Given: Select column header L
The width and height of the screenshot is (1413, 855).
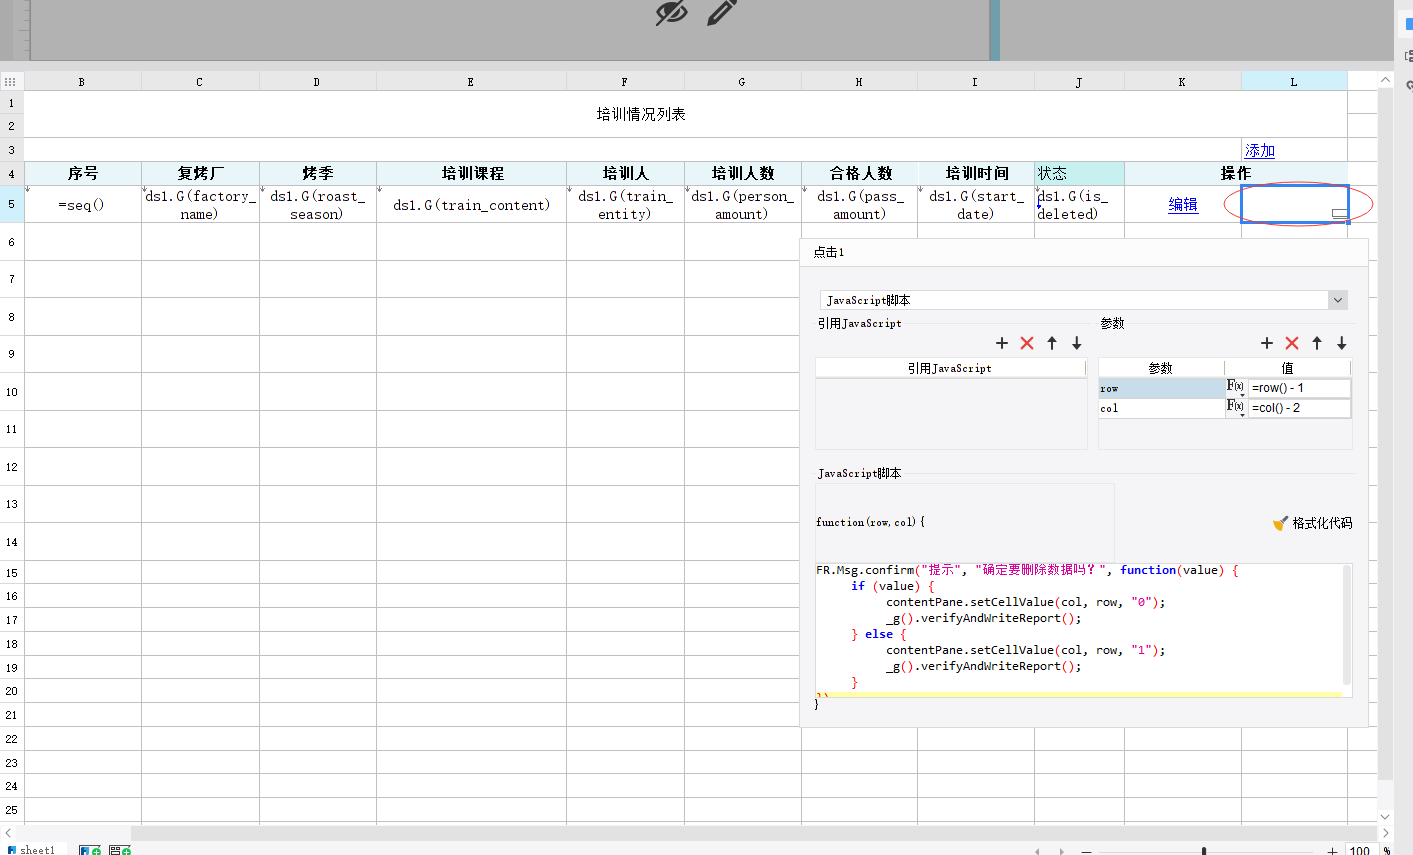Looking at the screenshot, I should click(x=1294, y=82).
